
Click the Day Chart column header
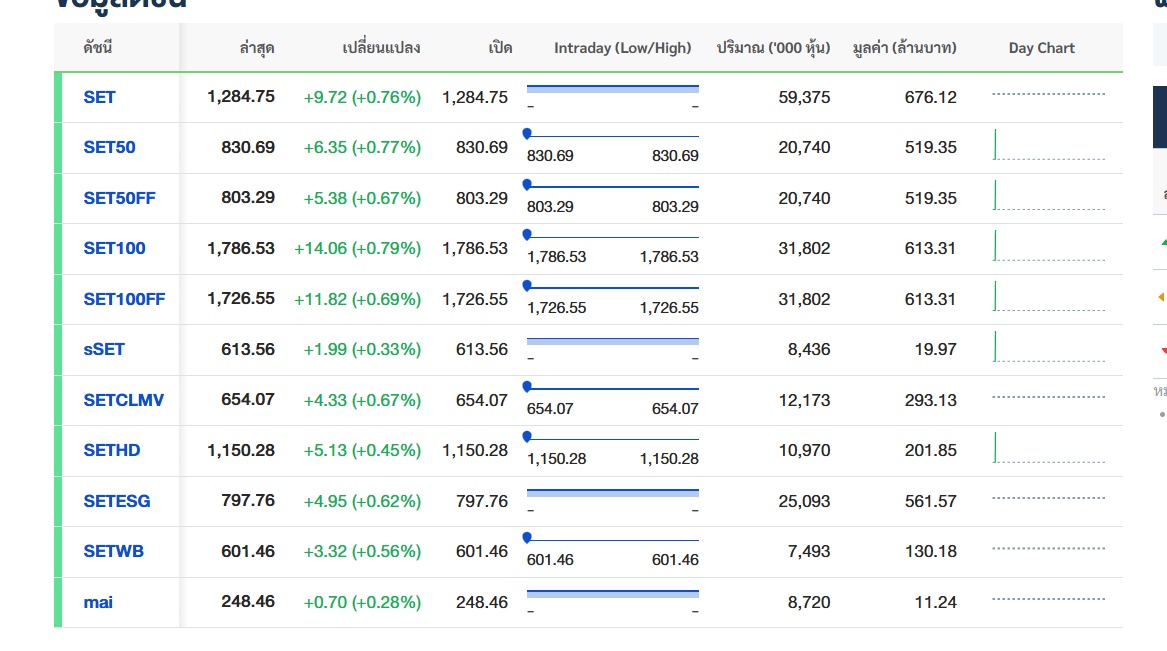[1041, 48]
